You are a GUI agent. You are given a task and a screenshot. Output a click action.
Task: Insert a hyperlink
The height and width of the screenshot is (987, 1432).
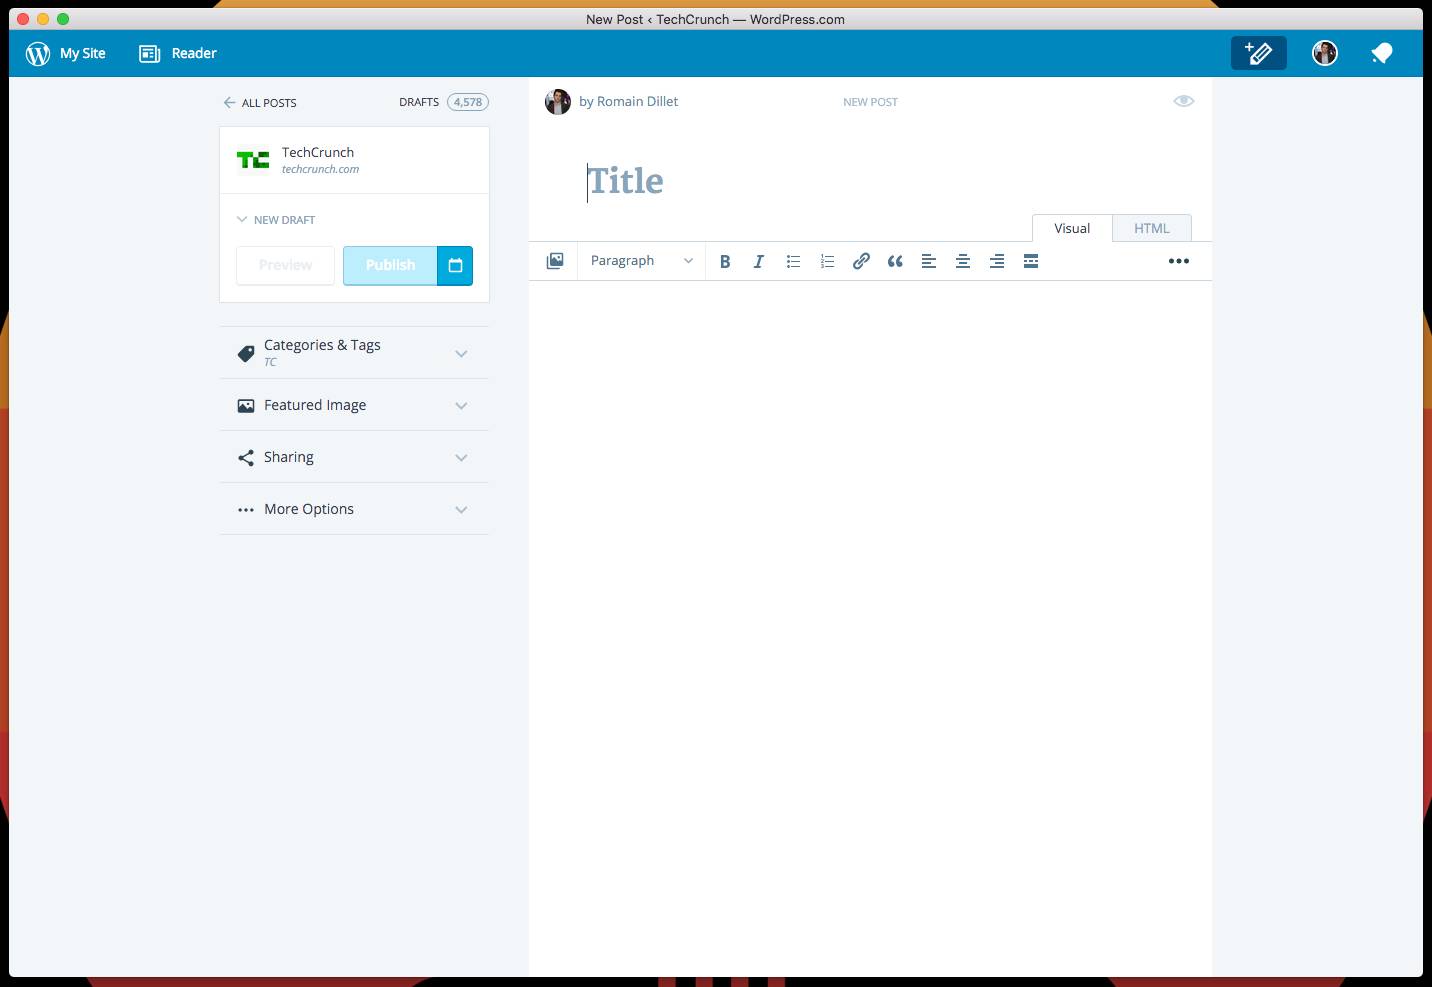point(861,261)
